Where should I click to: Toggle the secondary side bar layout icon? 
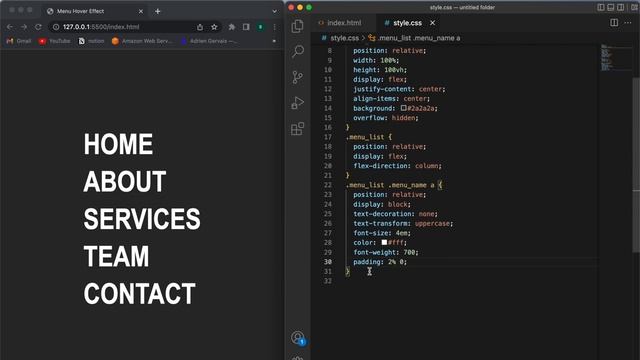click(x=620, y=7)
